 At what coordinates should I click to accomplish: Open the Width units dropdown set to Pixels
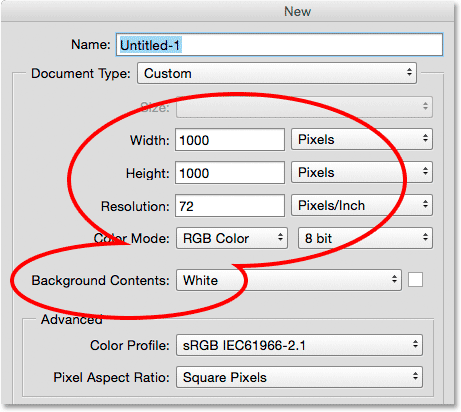(362, 139)
